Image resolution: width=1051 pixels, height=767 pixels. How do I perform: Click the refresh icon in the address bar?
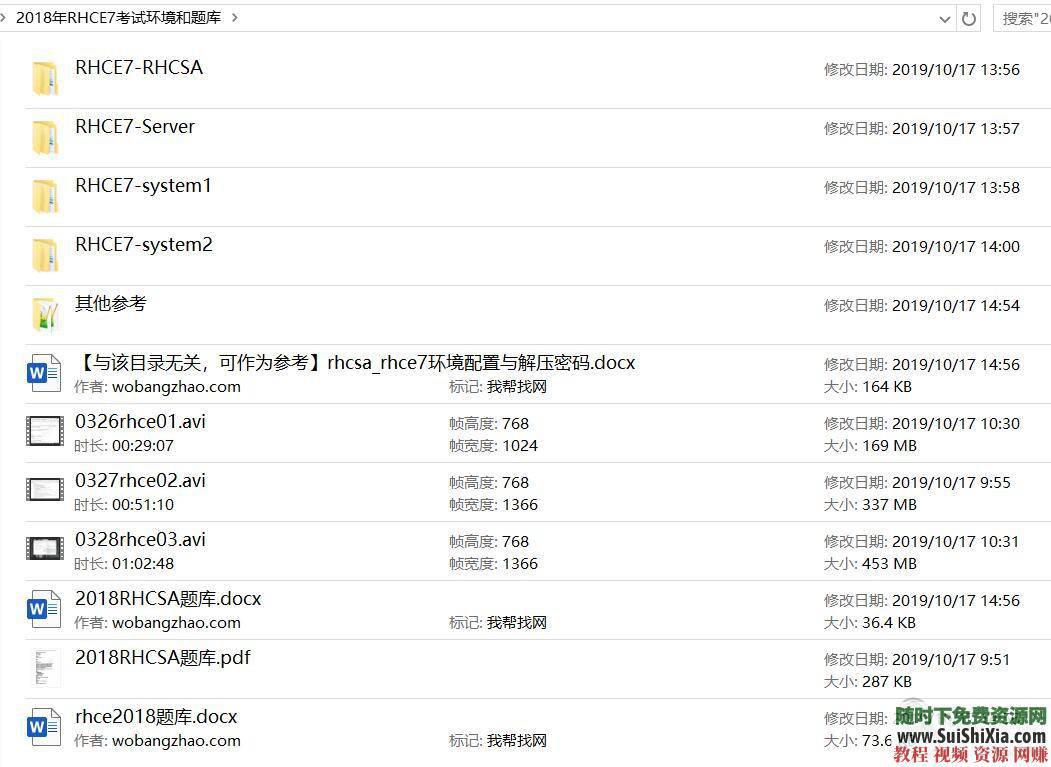[968, 18]
